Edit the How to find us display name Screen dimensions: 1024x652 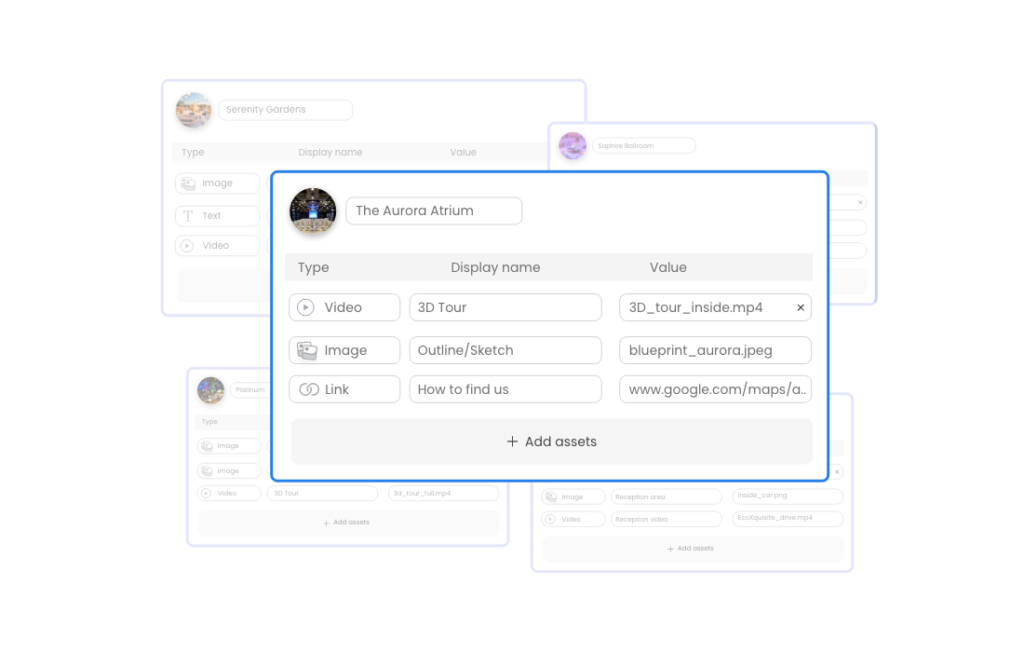pos(505,389)
